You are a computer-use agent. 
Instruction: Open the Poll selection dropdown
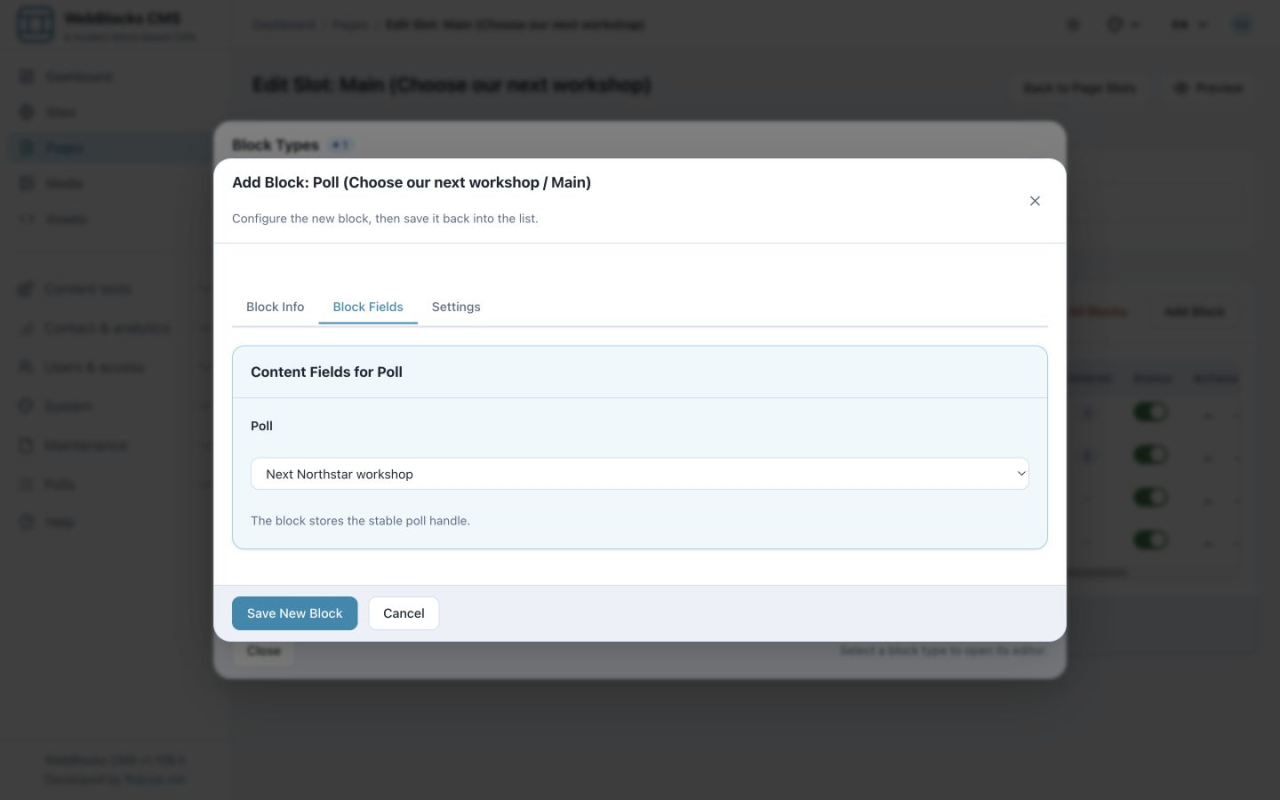pos(640,474)
